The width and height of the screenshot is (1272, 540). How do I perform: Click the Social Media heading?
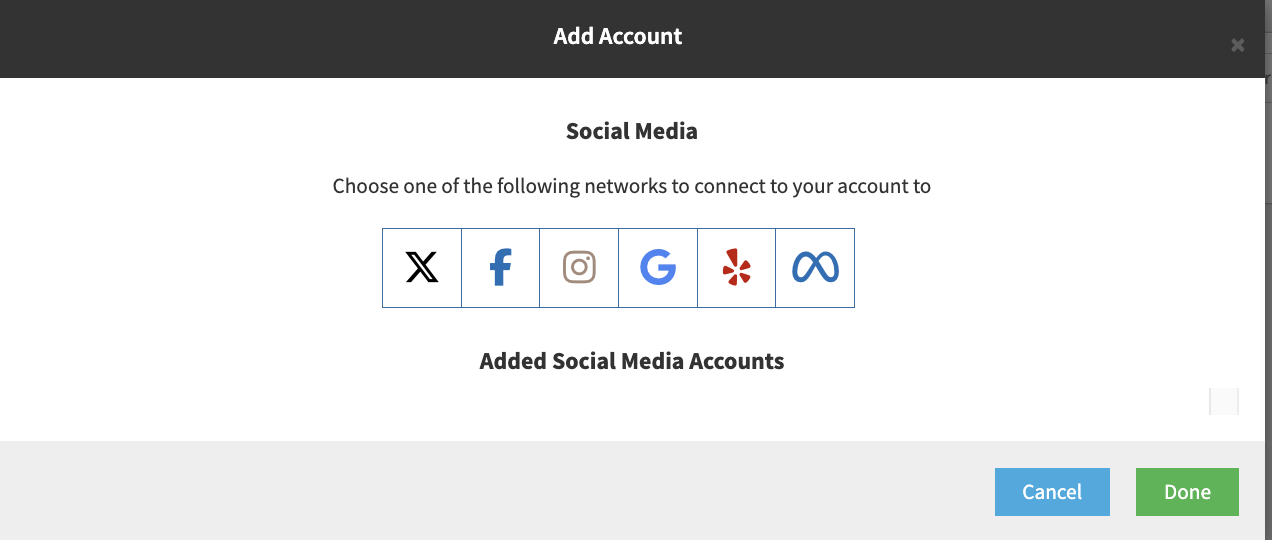[x=632, y=131]
